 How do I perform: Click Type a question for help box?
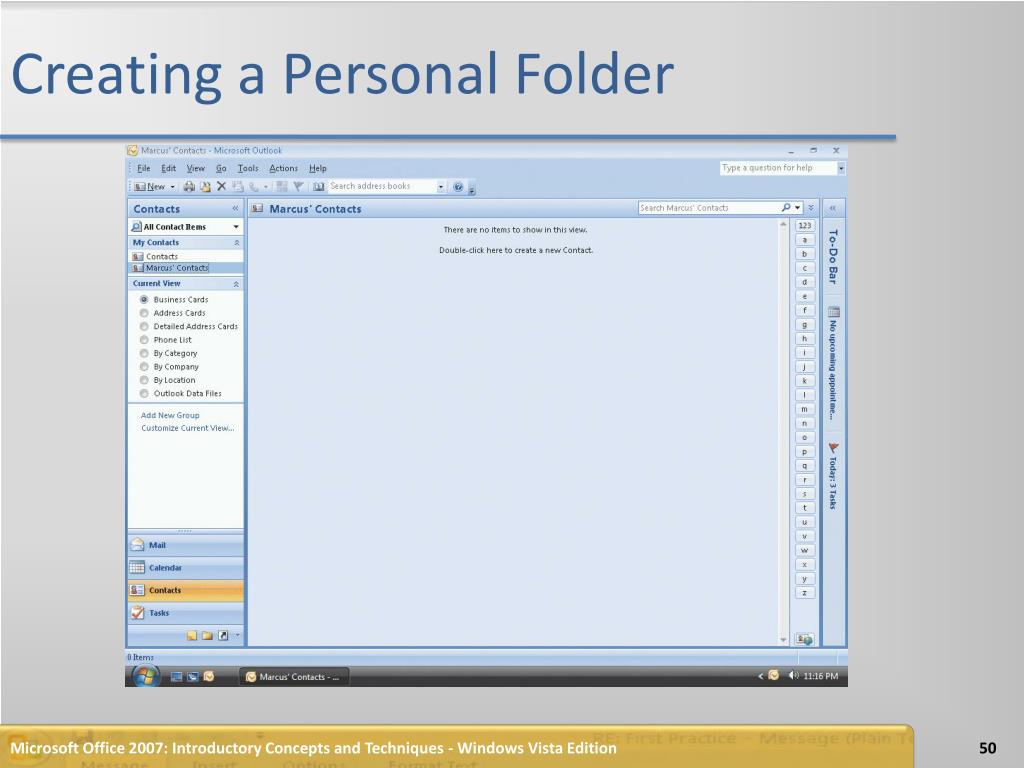tap(778, 168)
